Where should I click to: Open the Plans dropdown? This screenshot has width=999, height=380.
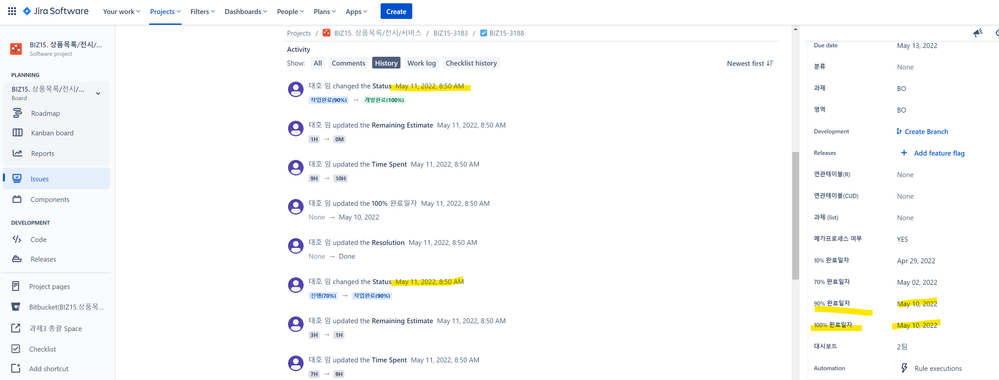pyautogui.click(x=324, y=11)
